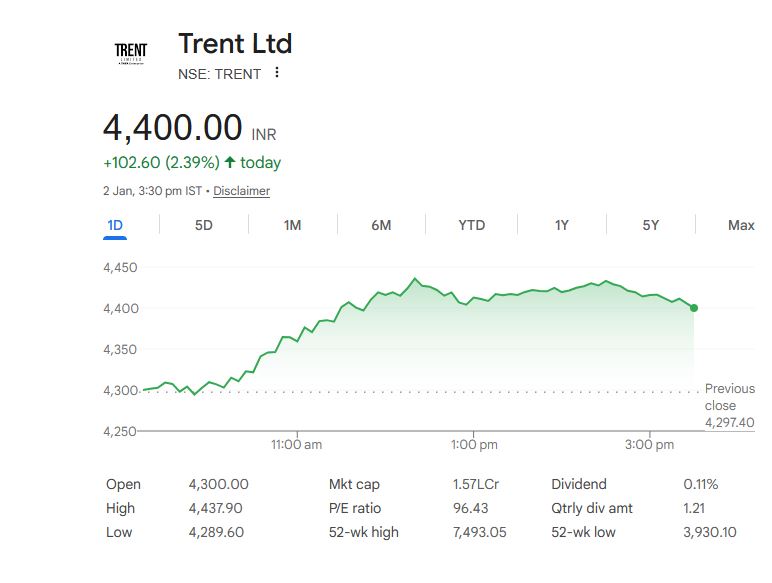Click the green up arrow icon
This screenshot has height=583, width=772.
pyautogui.click(x=230, y=163)
